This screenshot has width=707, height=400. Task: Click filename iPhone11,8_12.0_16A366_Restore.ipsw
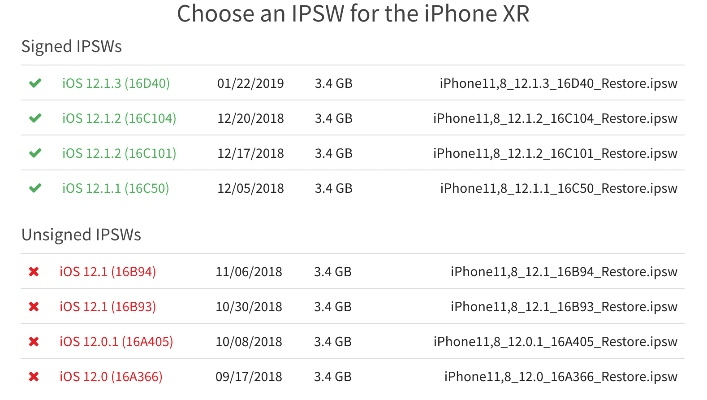click(x=561, y=376)
